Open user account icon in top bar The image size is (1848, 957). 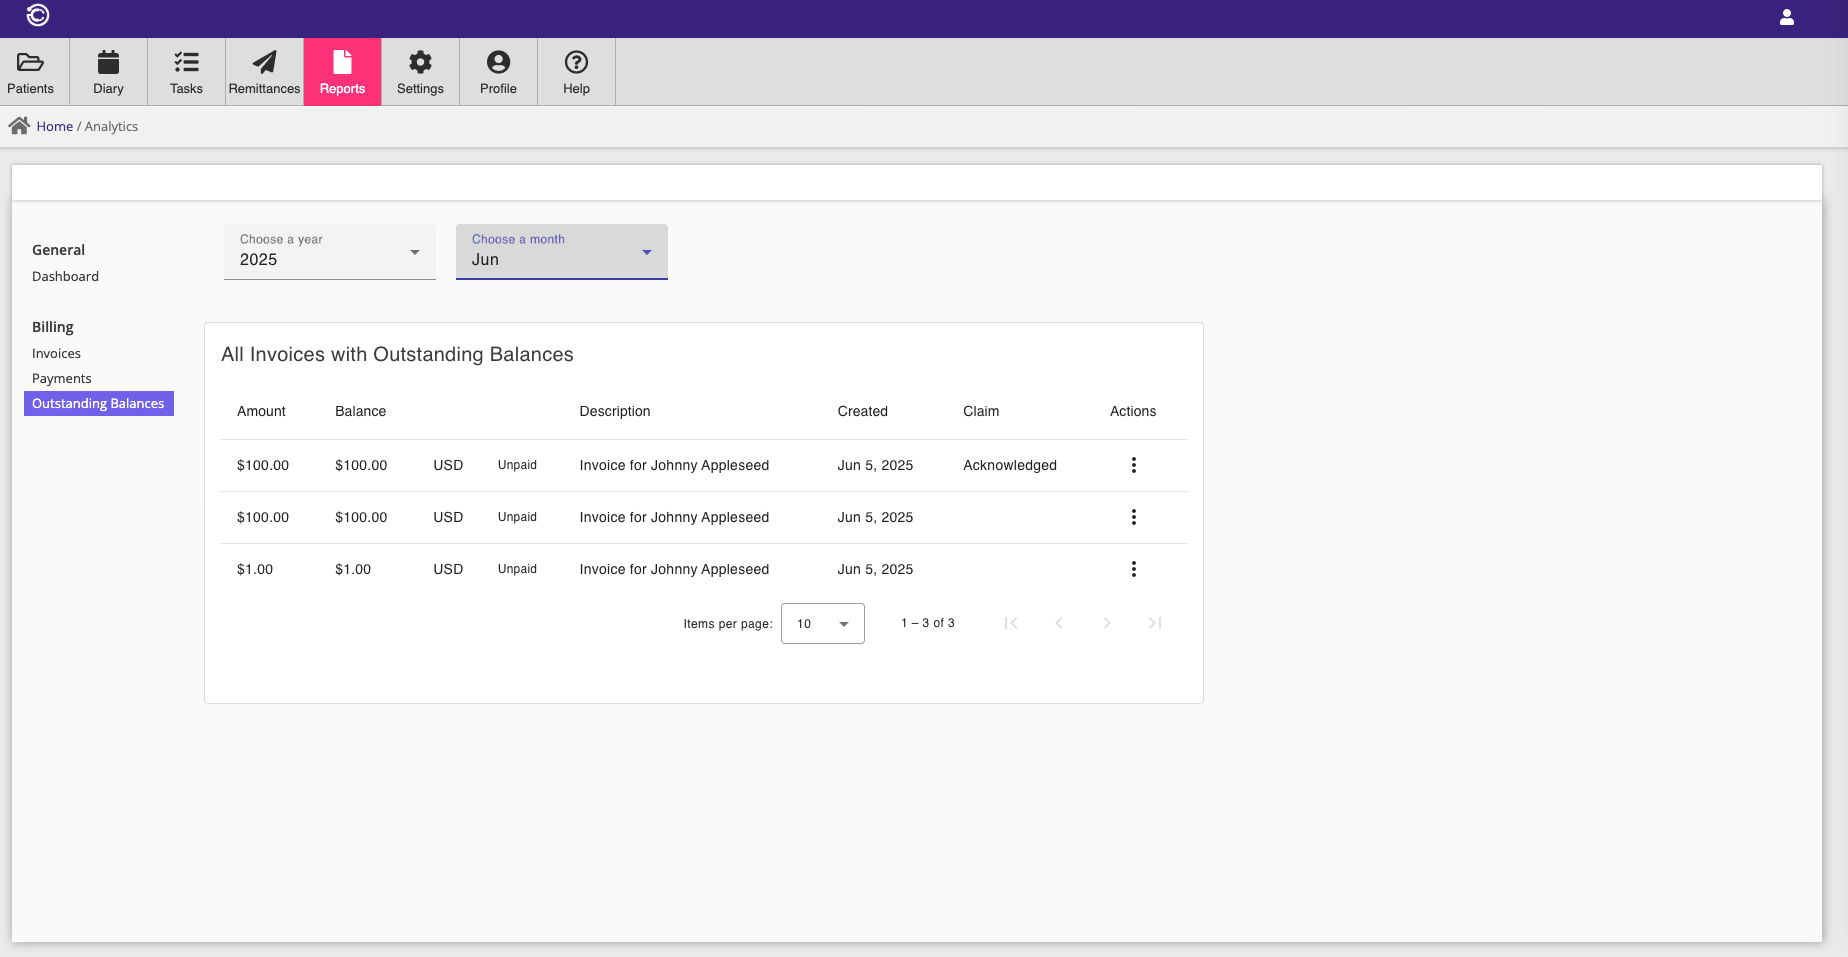[x=1786, y=18]
